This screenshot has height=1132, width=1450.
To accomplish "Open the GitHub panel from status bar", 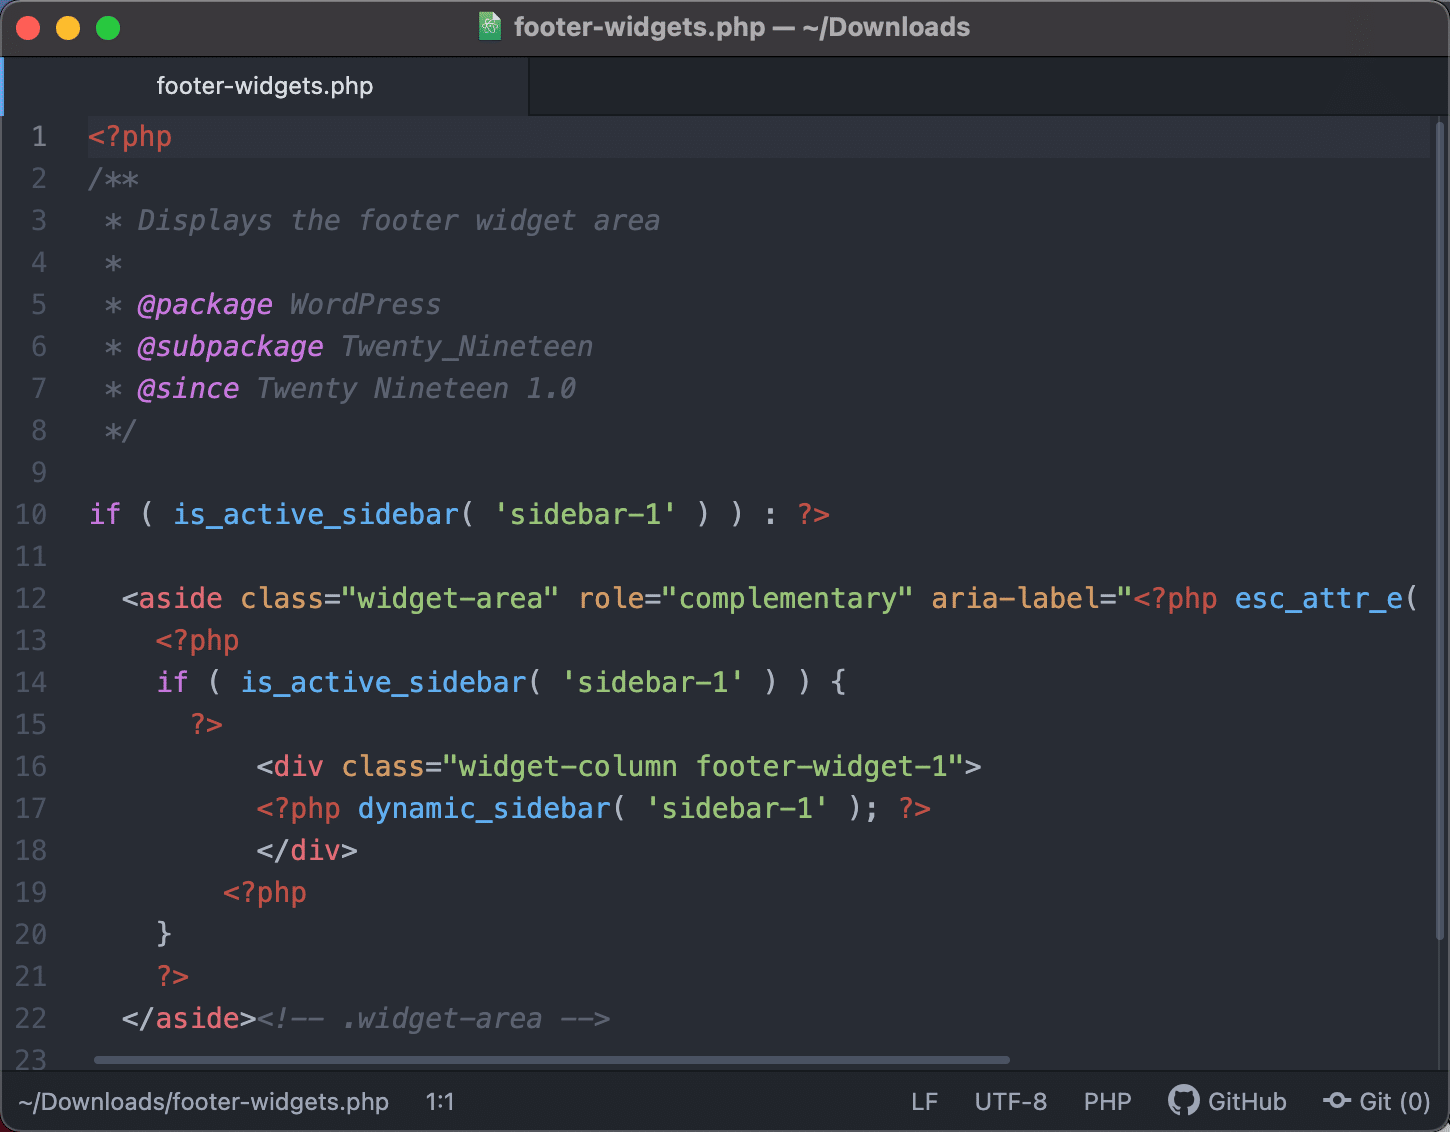I will [1228, 1101].
